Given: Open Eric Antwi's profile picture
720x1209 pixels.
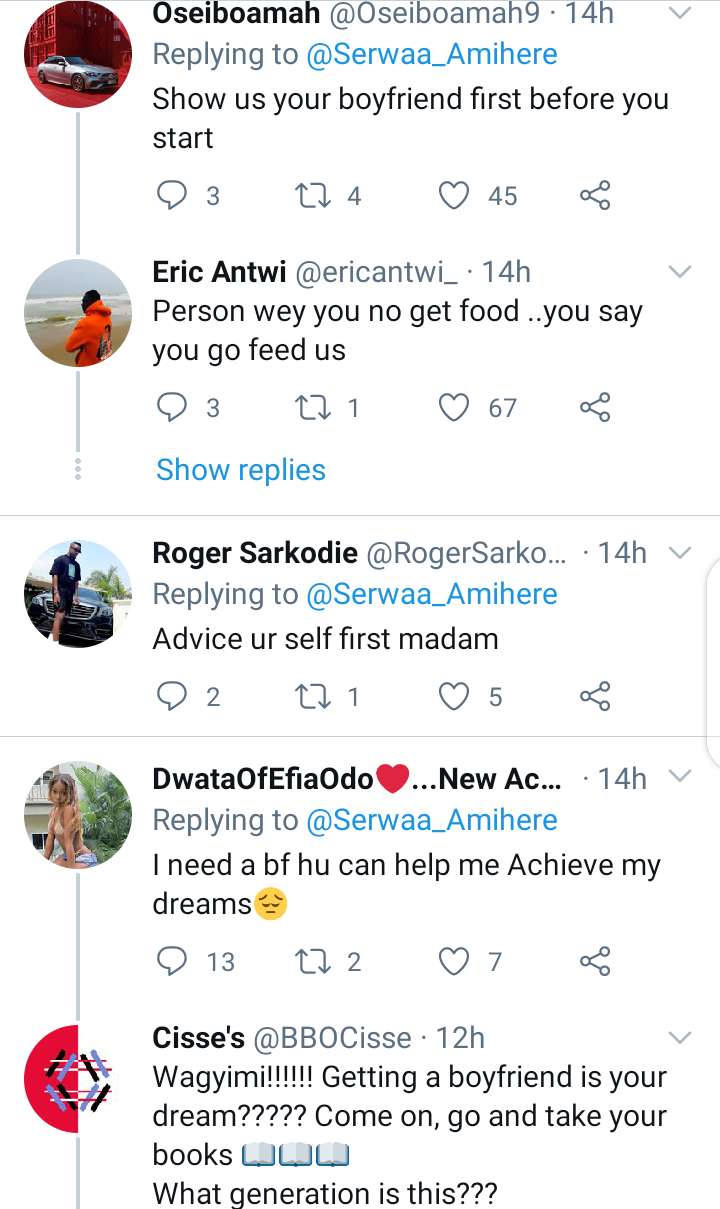Looking at the screenshot, I should [x=78, y=313].
